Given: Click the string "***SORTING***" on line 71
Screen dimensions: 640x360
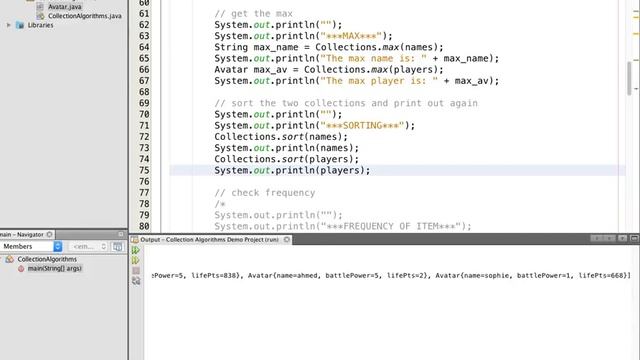Looking at the screenshot, I should pyautogui.click(x=362, y=126).
